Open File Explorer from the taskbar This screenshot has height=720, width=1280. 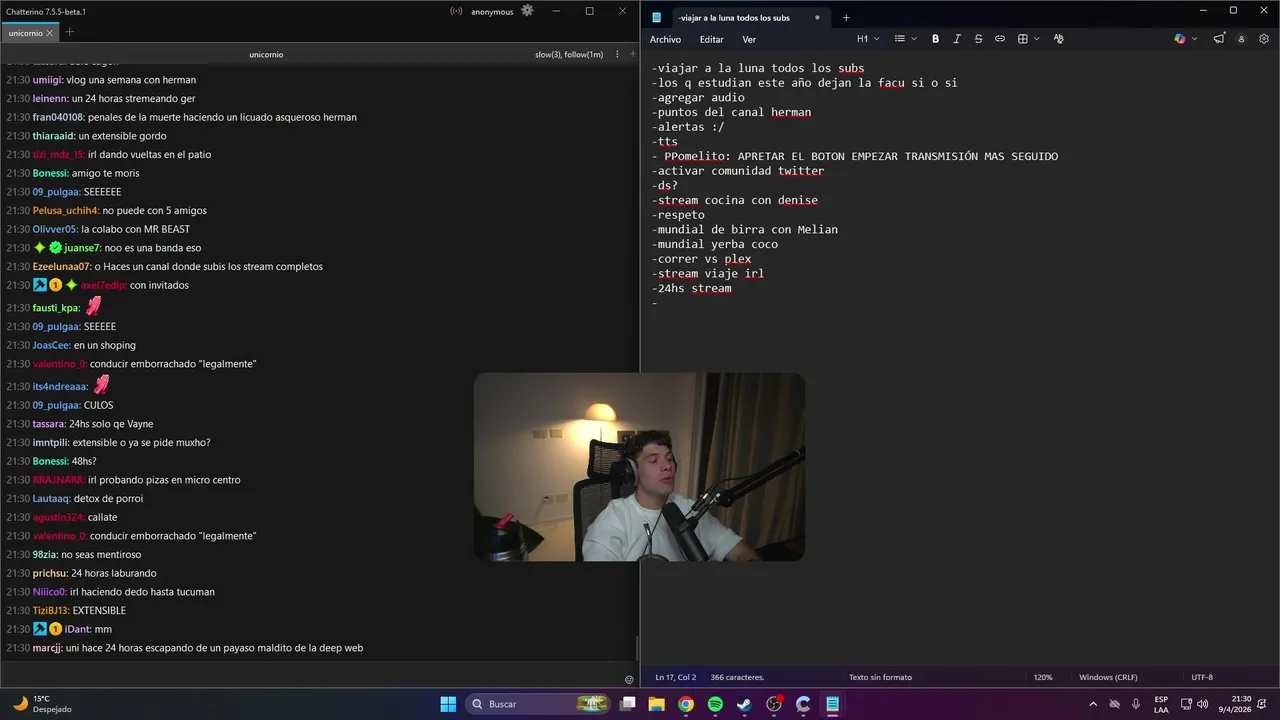[x=657, y=704]
